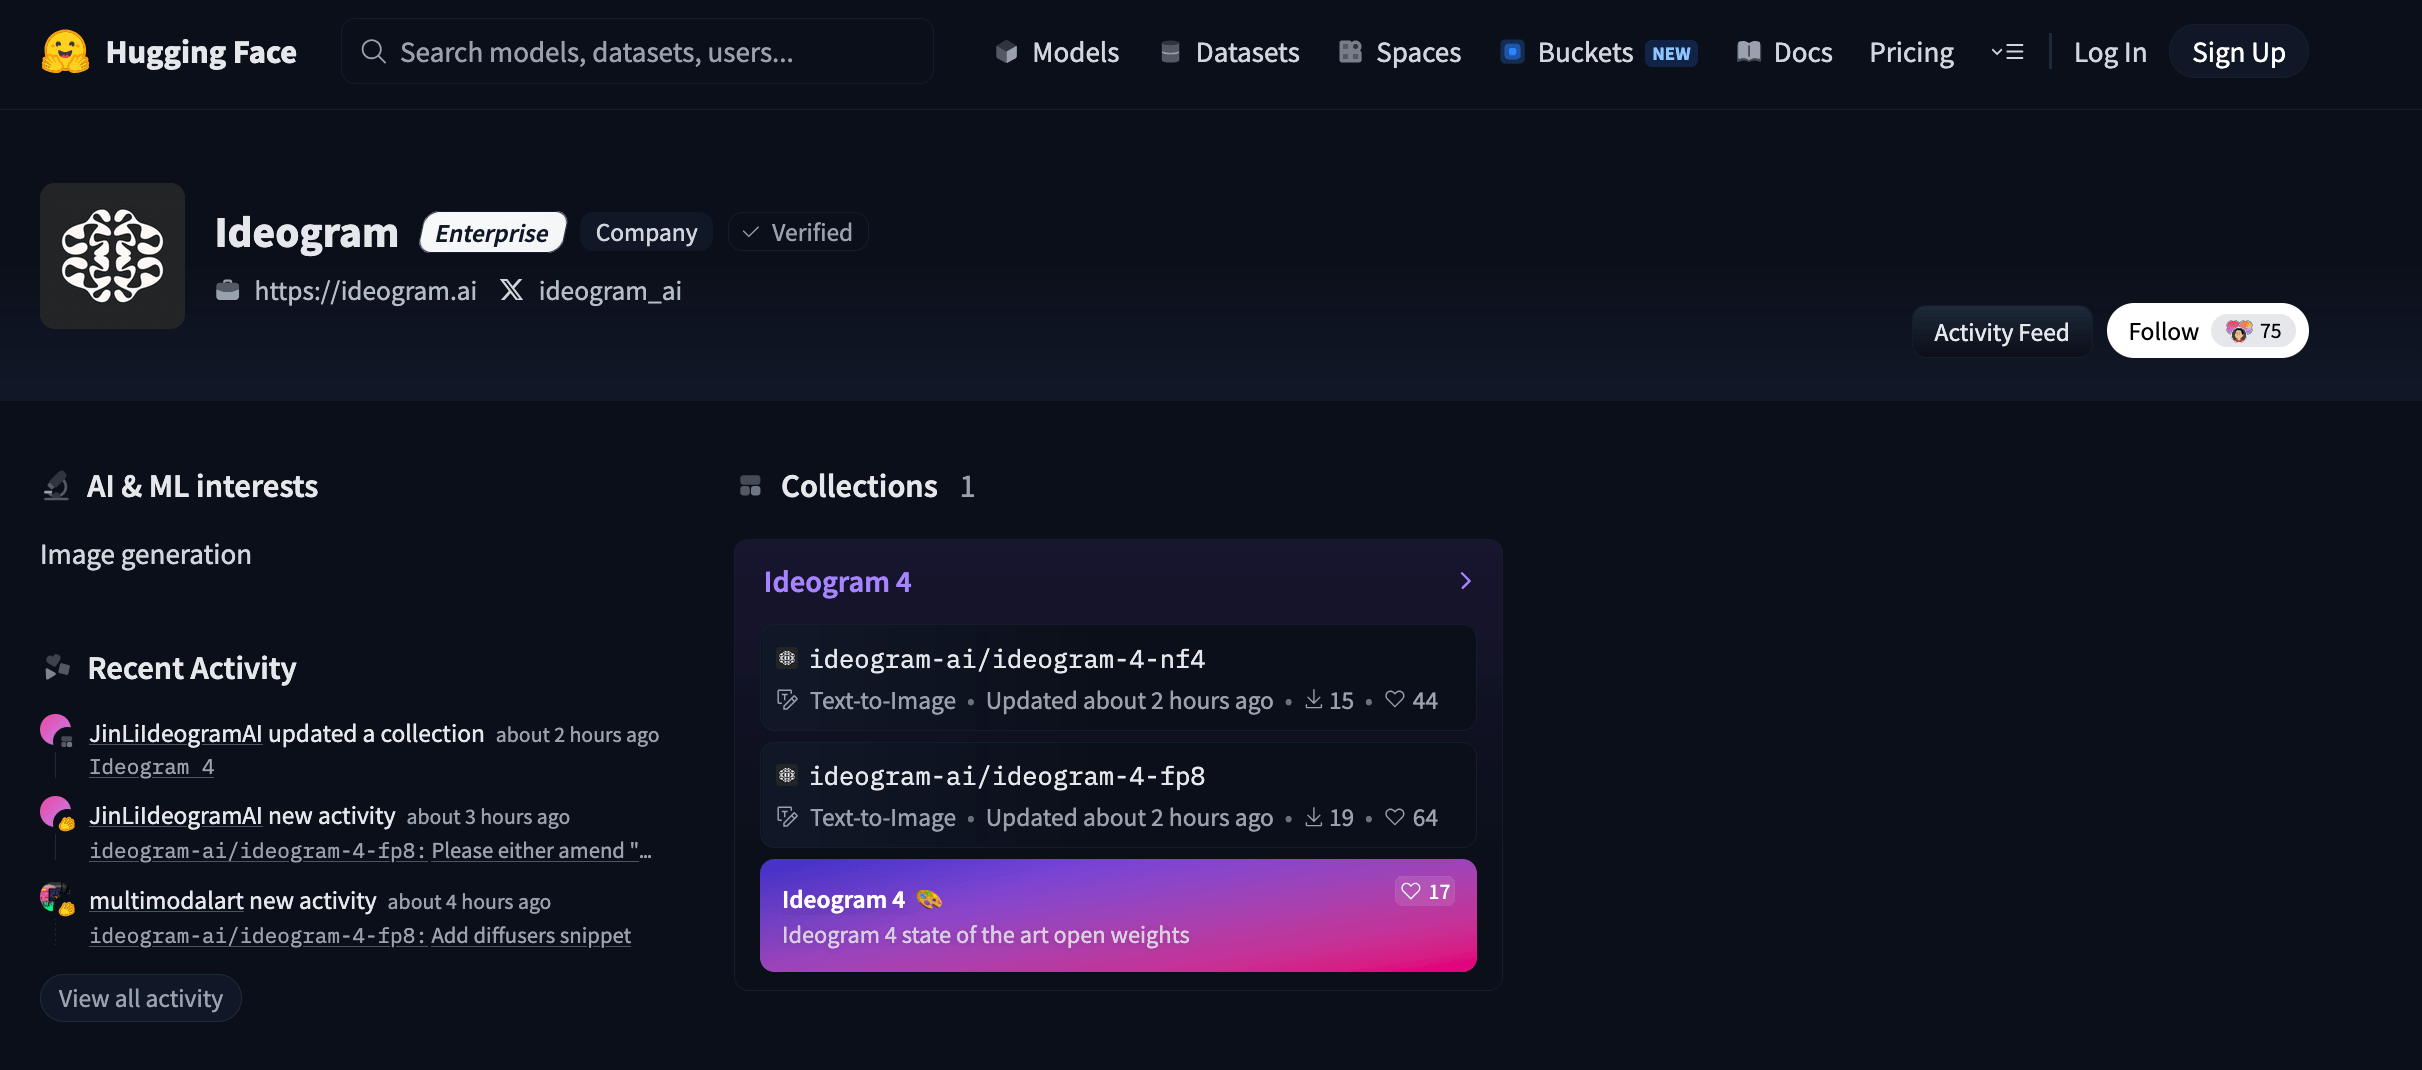Click the Hugging Face emoji logo
This screenshot has width=2422, height=1070.
point(65,51)
